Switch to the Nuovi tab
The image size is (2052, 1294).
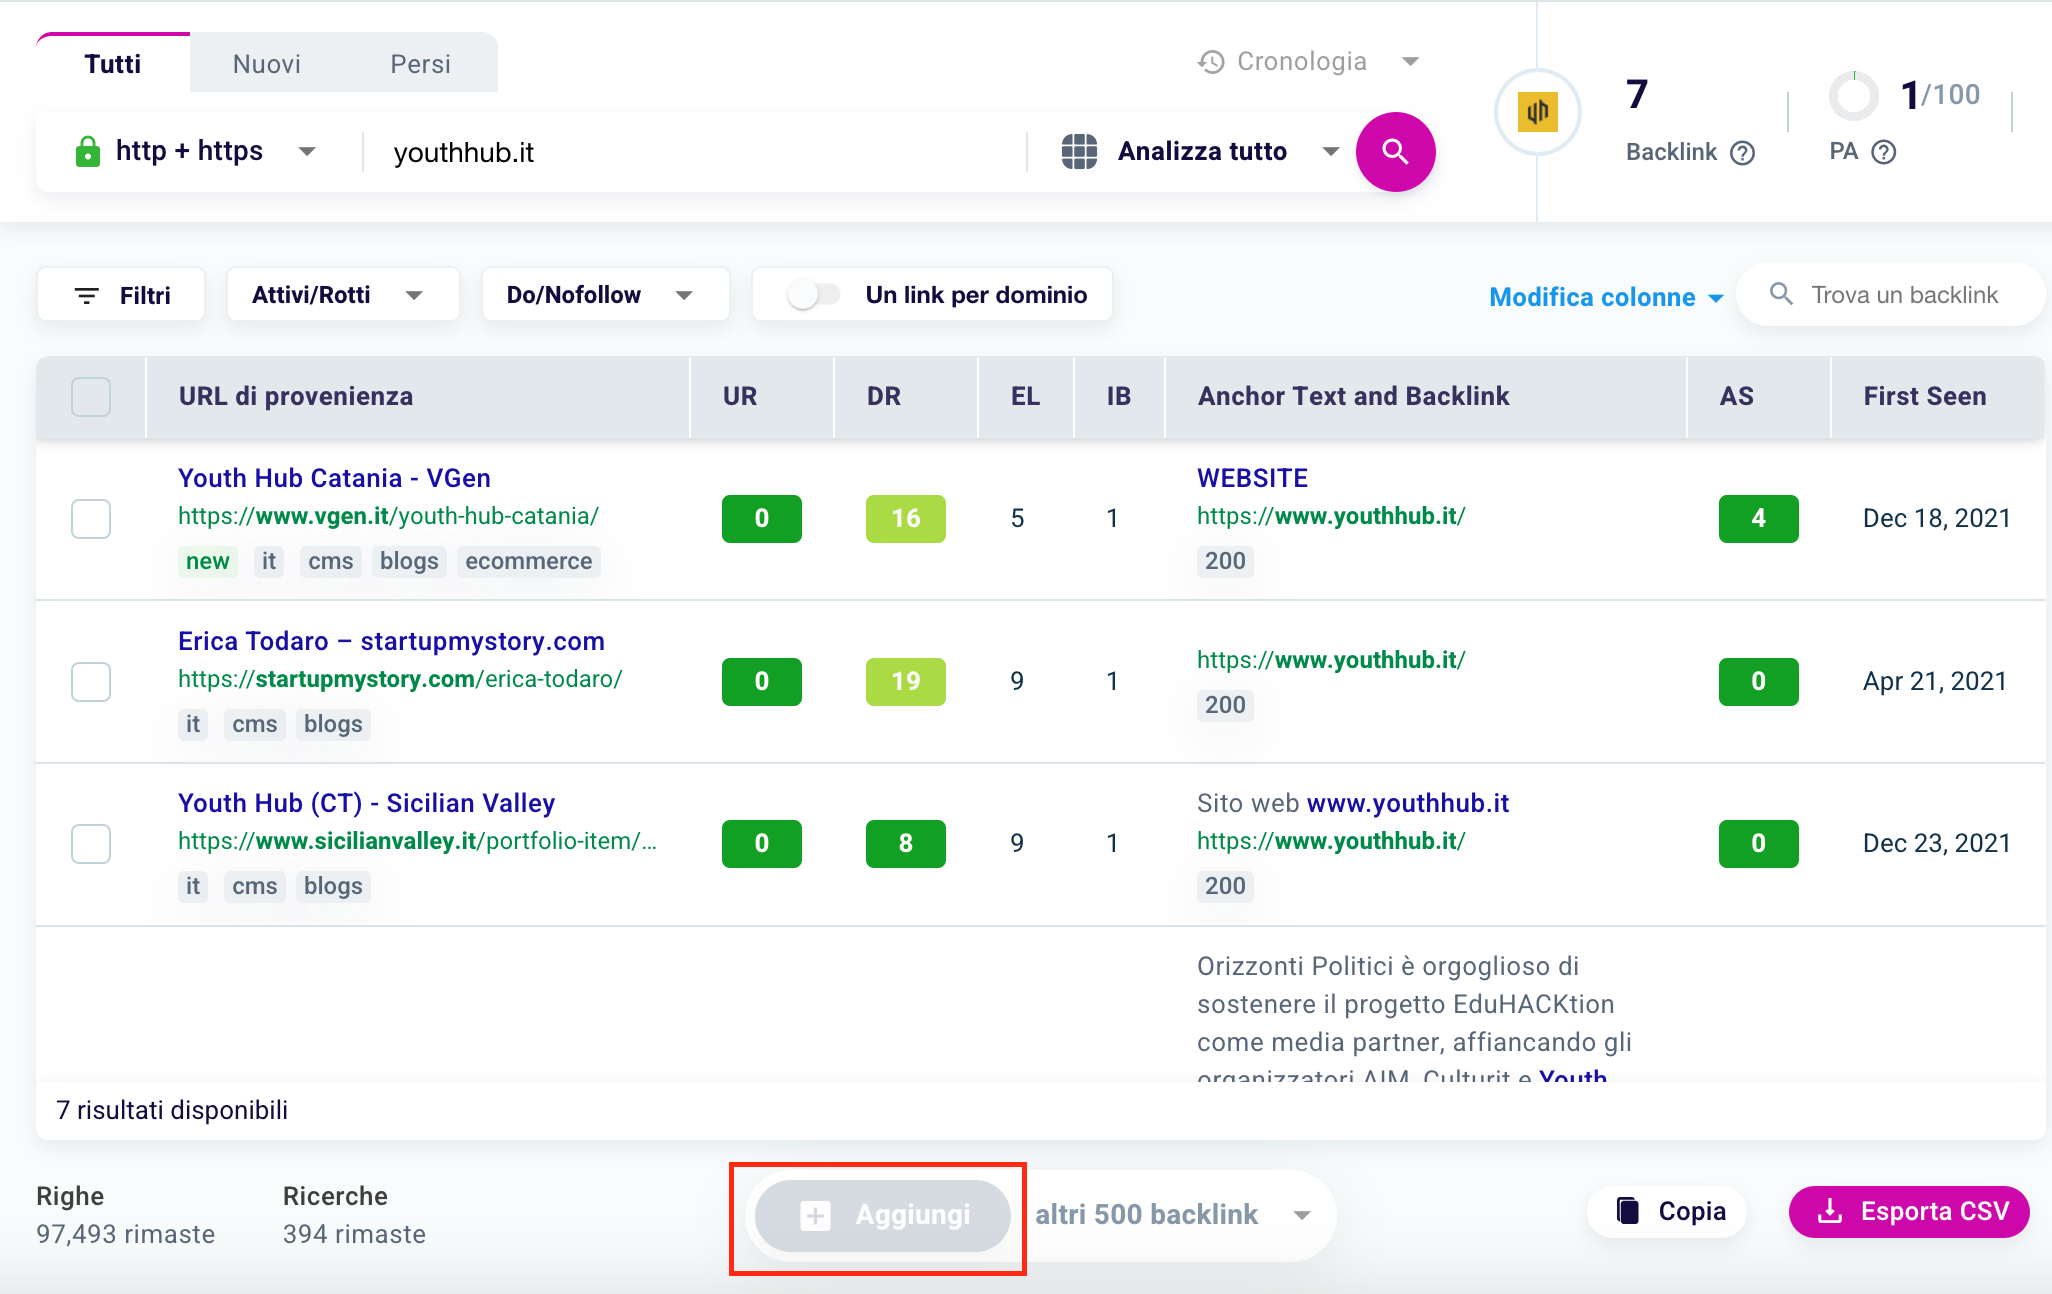click(x=266, y=64)
